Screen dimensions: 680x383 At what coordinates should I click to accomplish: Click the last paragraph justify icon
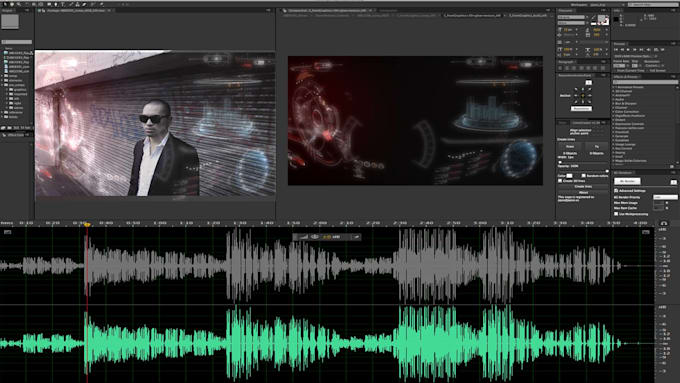(602, 68)
